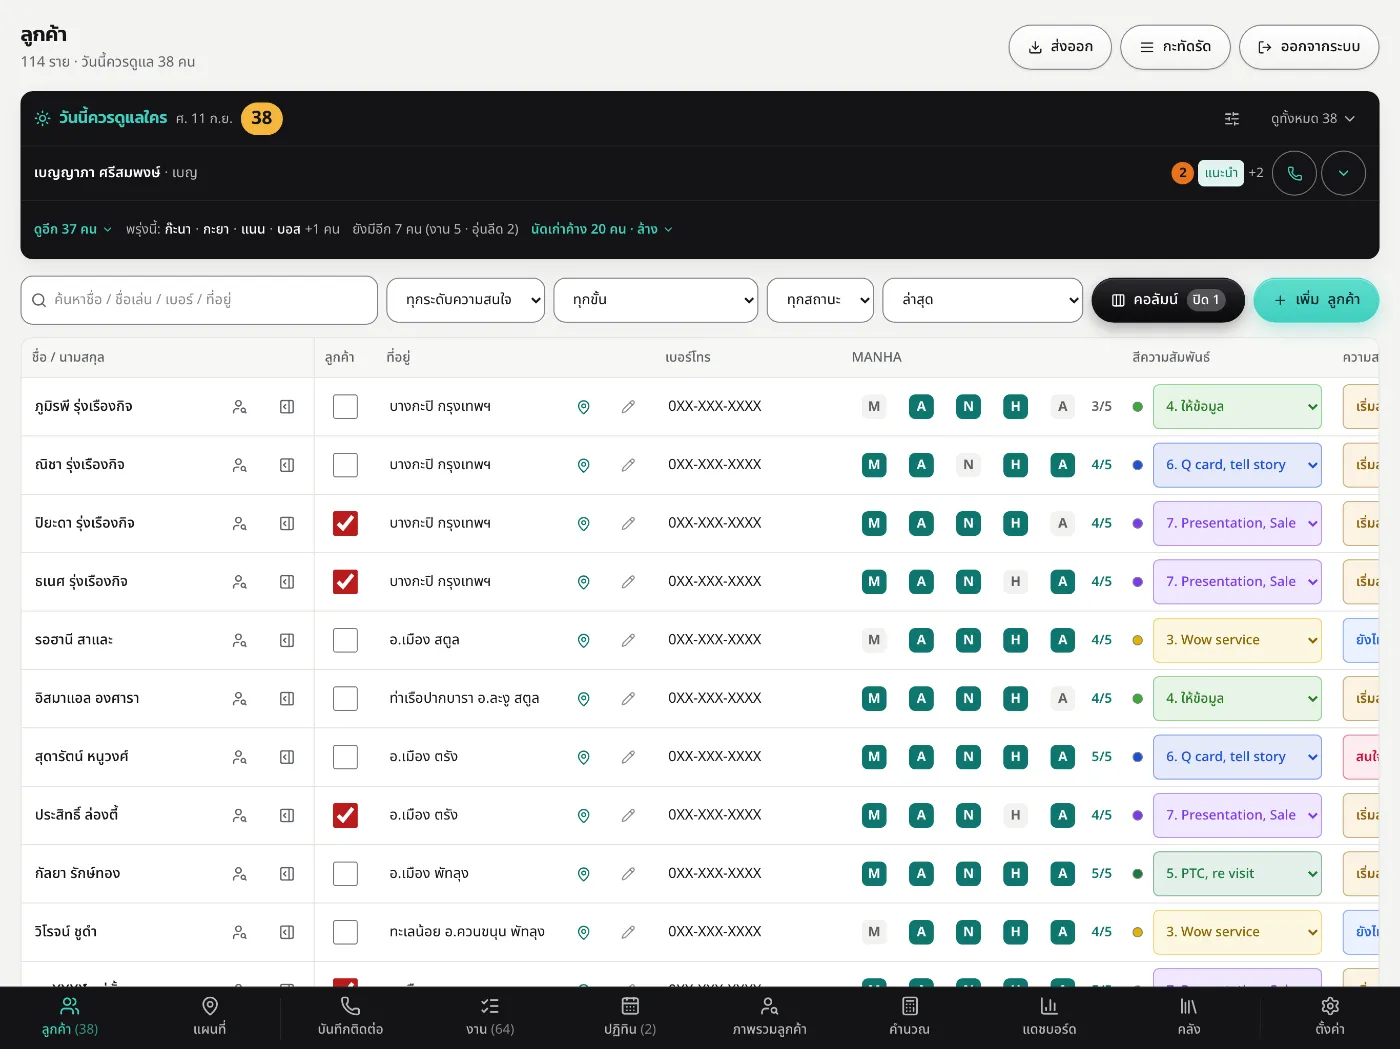Click the map pin for ภูมิรพี รุ่งเรืองกิจ
Image resolution: width=1400 pixels, height=1049 pixels.
(584, 407)
